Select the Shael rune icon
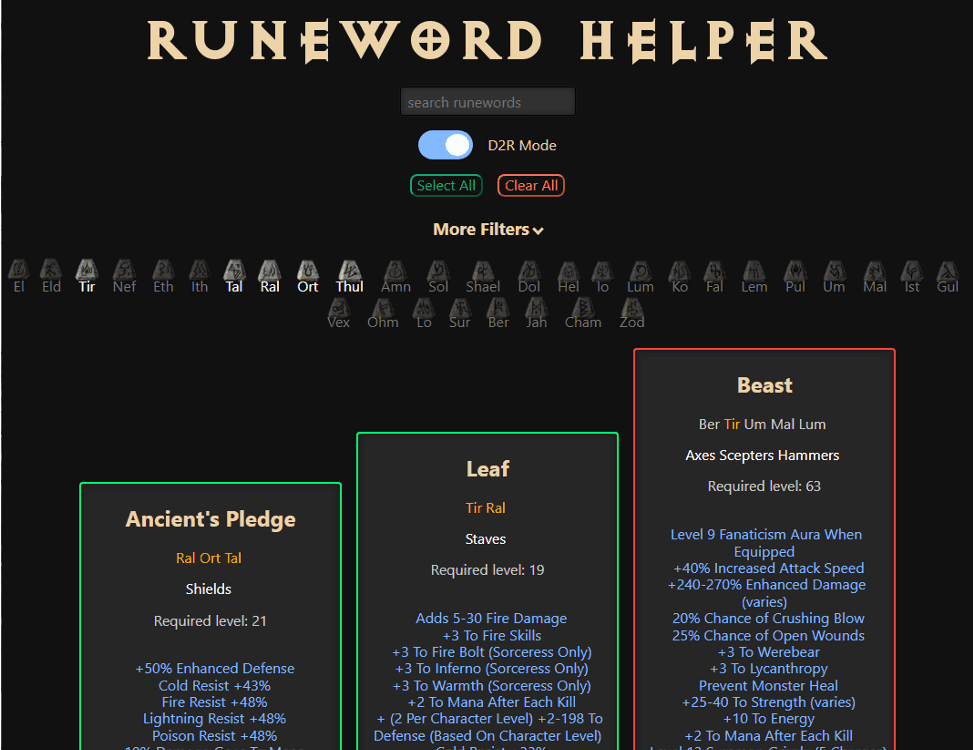 tap(483, 270)
